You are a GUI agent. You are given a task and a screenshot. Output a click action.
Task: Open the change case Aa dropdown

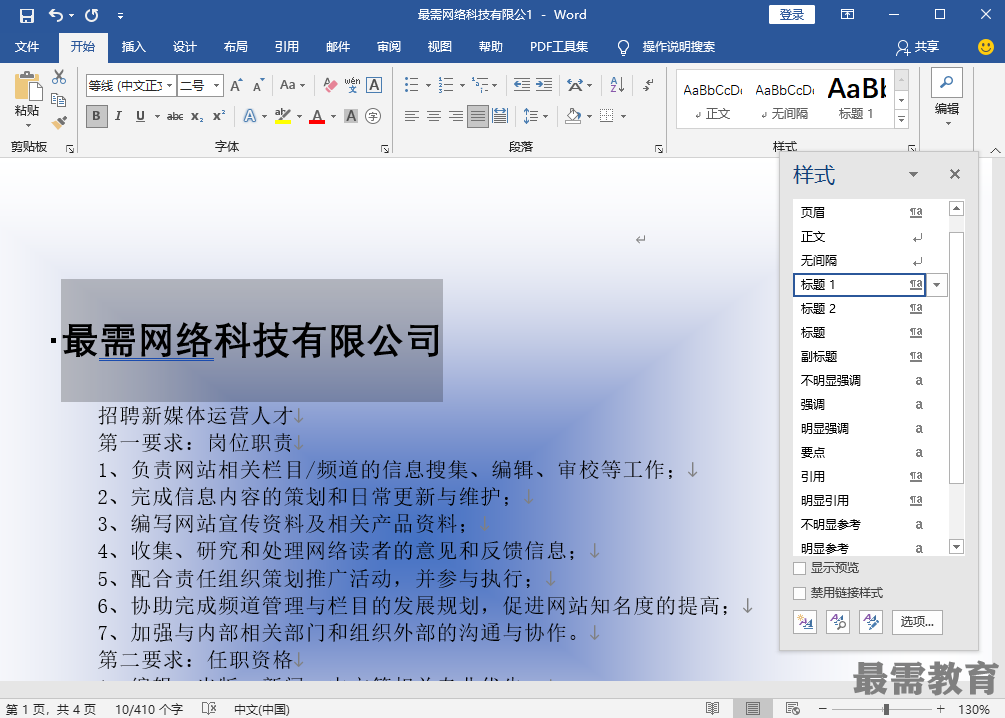coord(292,85)
